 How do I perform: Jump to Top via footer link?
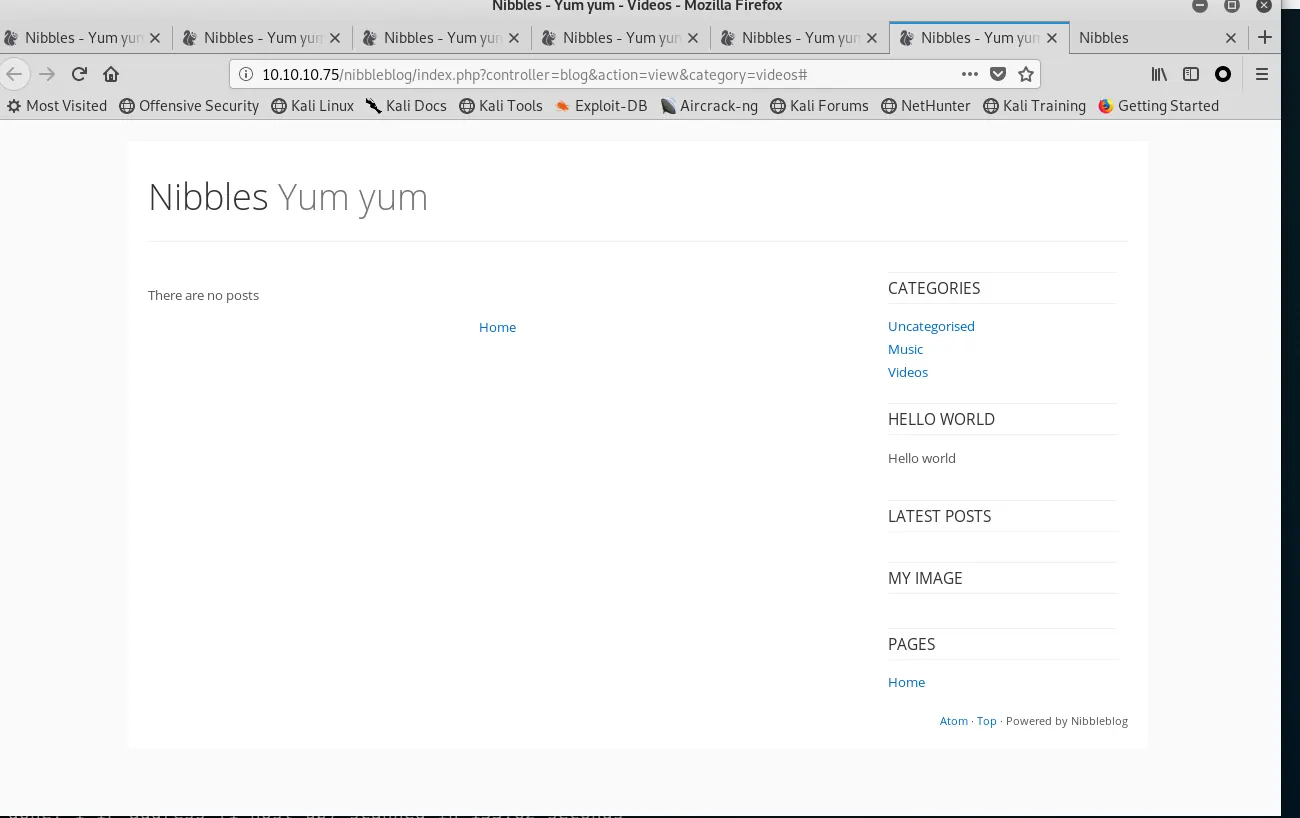pos(987,721)
